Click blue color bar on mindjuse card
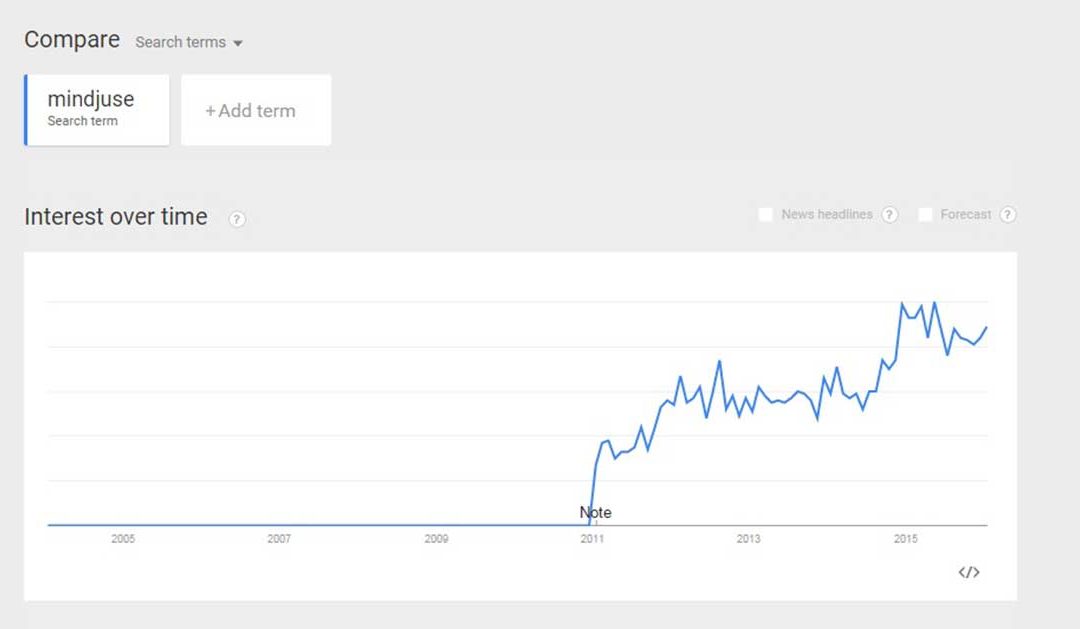 click(x=26, y=109)
